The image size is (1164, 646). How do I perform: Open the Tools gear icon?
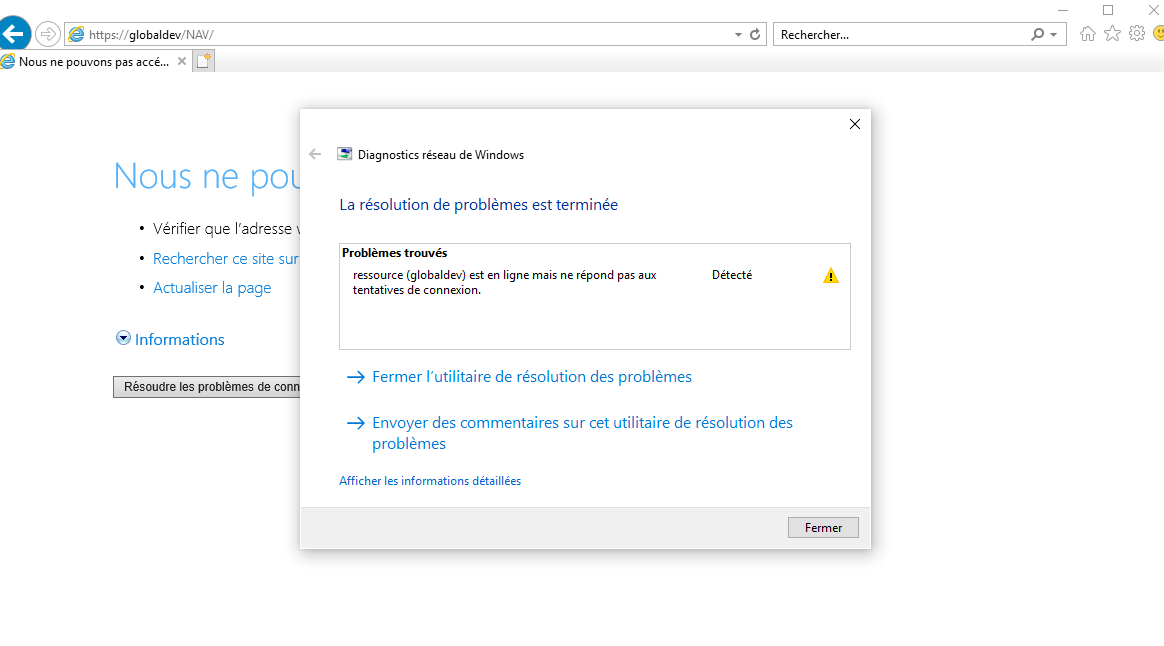coord(1137,33)
